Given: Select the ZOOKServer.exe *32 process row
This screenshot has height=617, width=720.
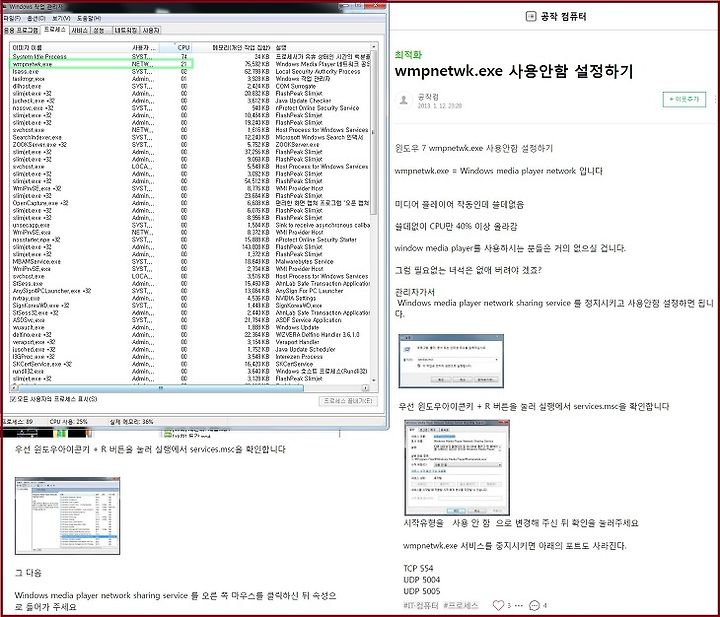Looking at the screenshot, I should click(191, 145).
